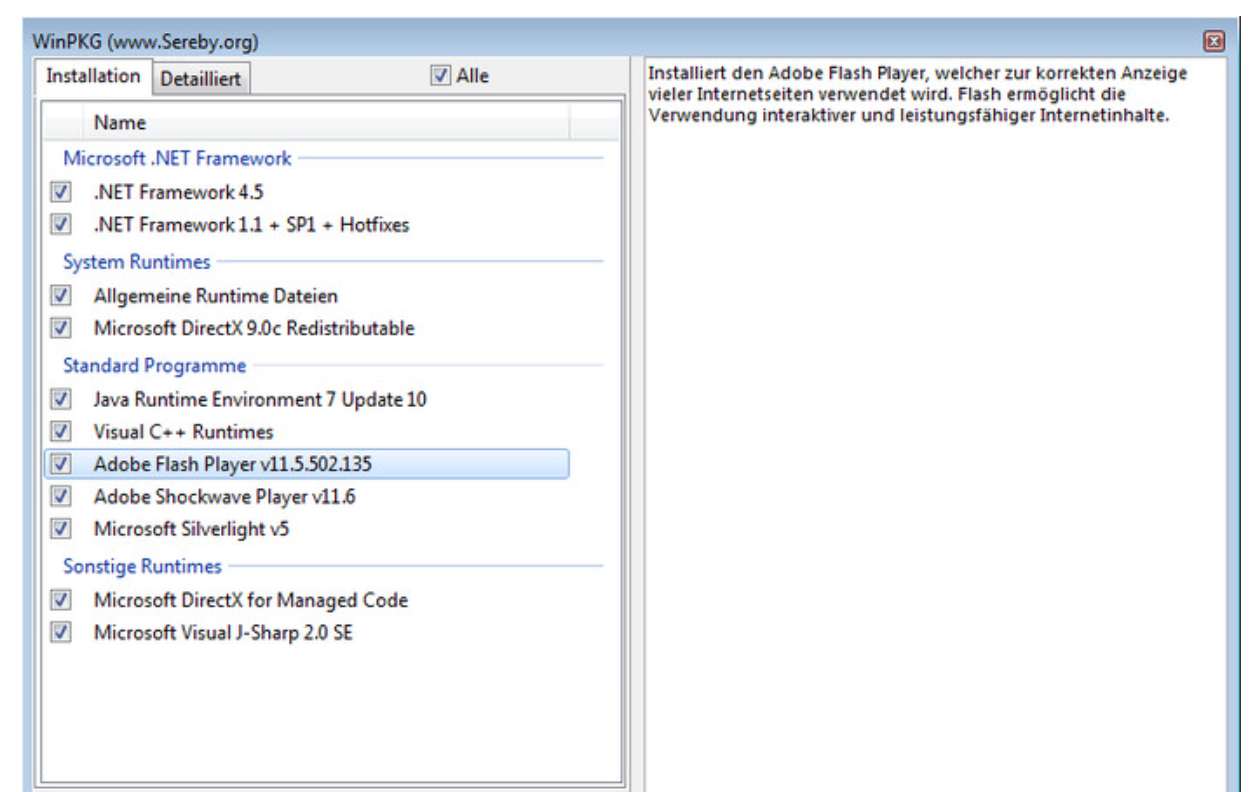Image resolution: width=1256 pixels, height=792 pixels.
Task: Uncheck .NET Framework 1.1 + SP1 checkbox
Action: click(62, 224)
